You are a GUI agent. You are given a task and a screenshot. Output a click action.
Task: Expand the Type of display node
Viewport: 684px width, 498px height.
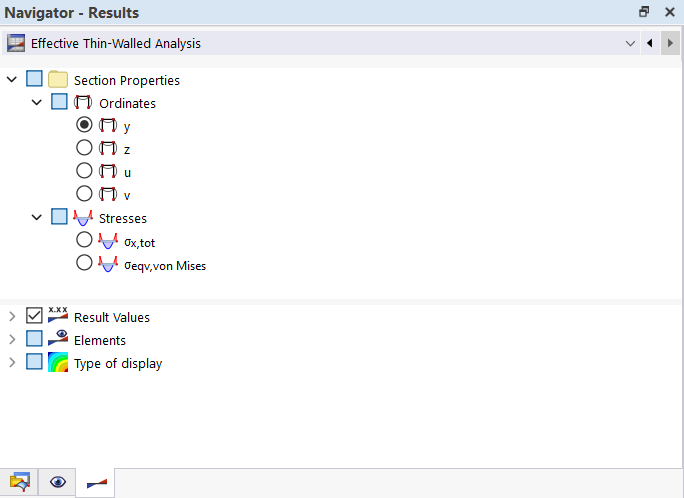(x=12, y=362)
